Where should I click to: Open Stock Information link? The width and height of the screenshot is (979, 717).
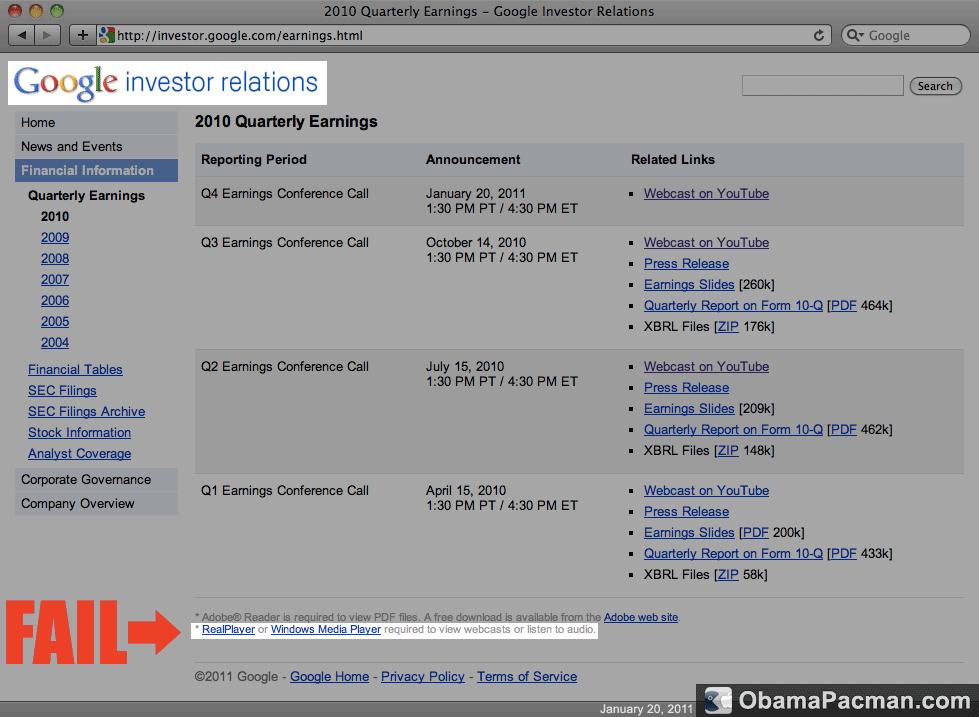pyautogui.click(x=79, y=433)
